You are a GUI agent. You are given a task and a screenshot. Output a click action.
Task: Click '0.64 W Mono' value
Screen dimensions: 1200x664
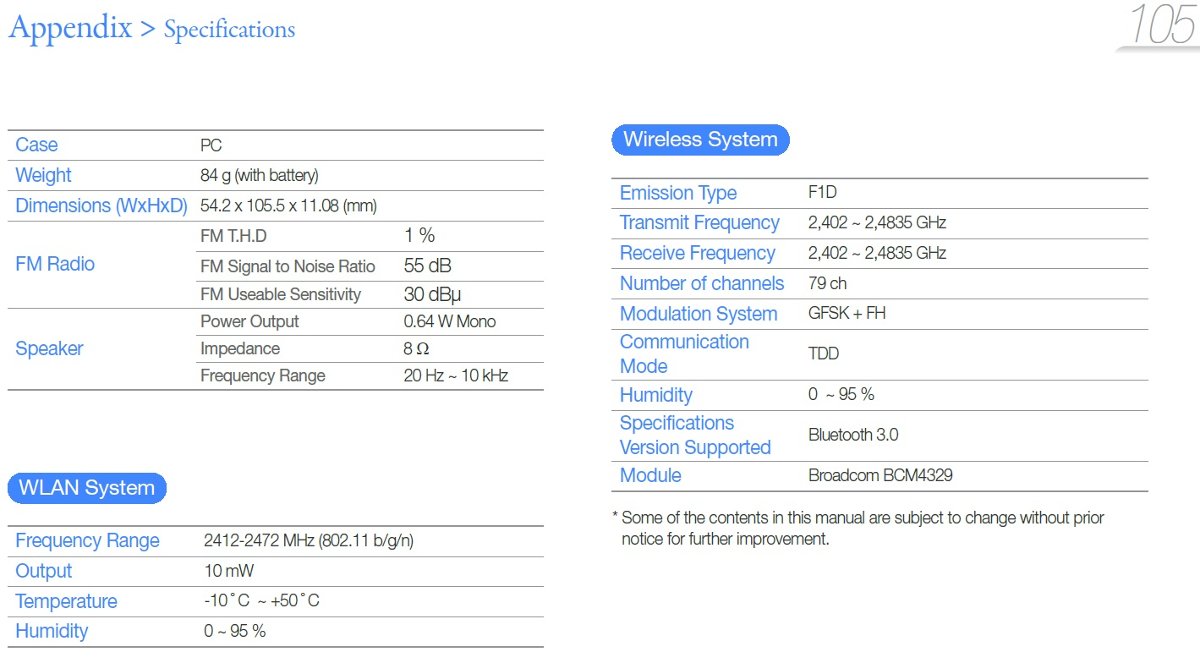click(x=450, y=321)
